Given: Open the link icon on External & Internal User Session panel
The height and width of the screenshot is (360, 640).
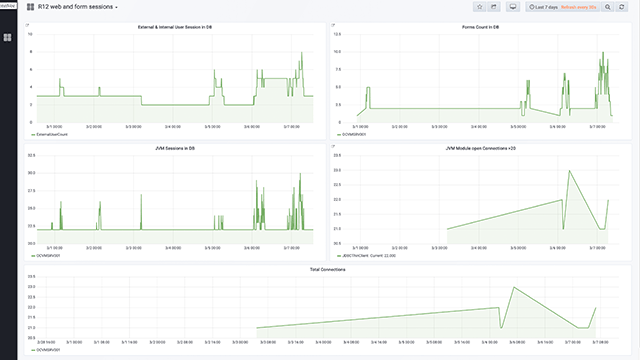Looking at the screenshot, I should tap(27, 25).
